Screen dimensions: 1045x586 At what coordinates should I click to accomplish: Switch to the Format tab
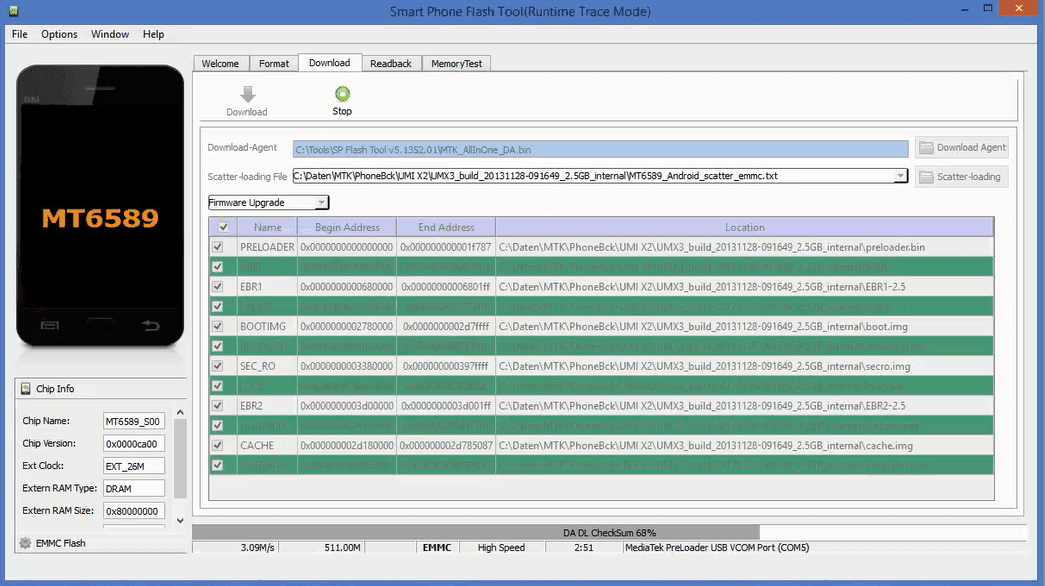tap(274, 63)
